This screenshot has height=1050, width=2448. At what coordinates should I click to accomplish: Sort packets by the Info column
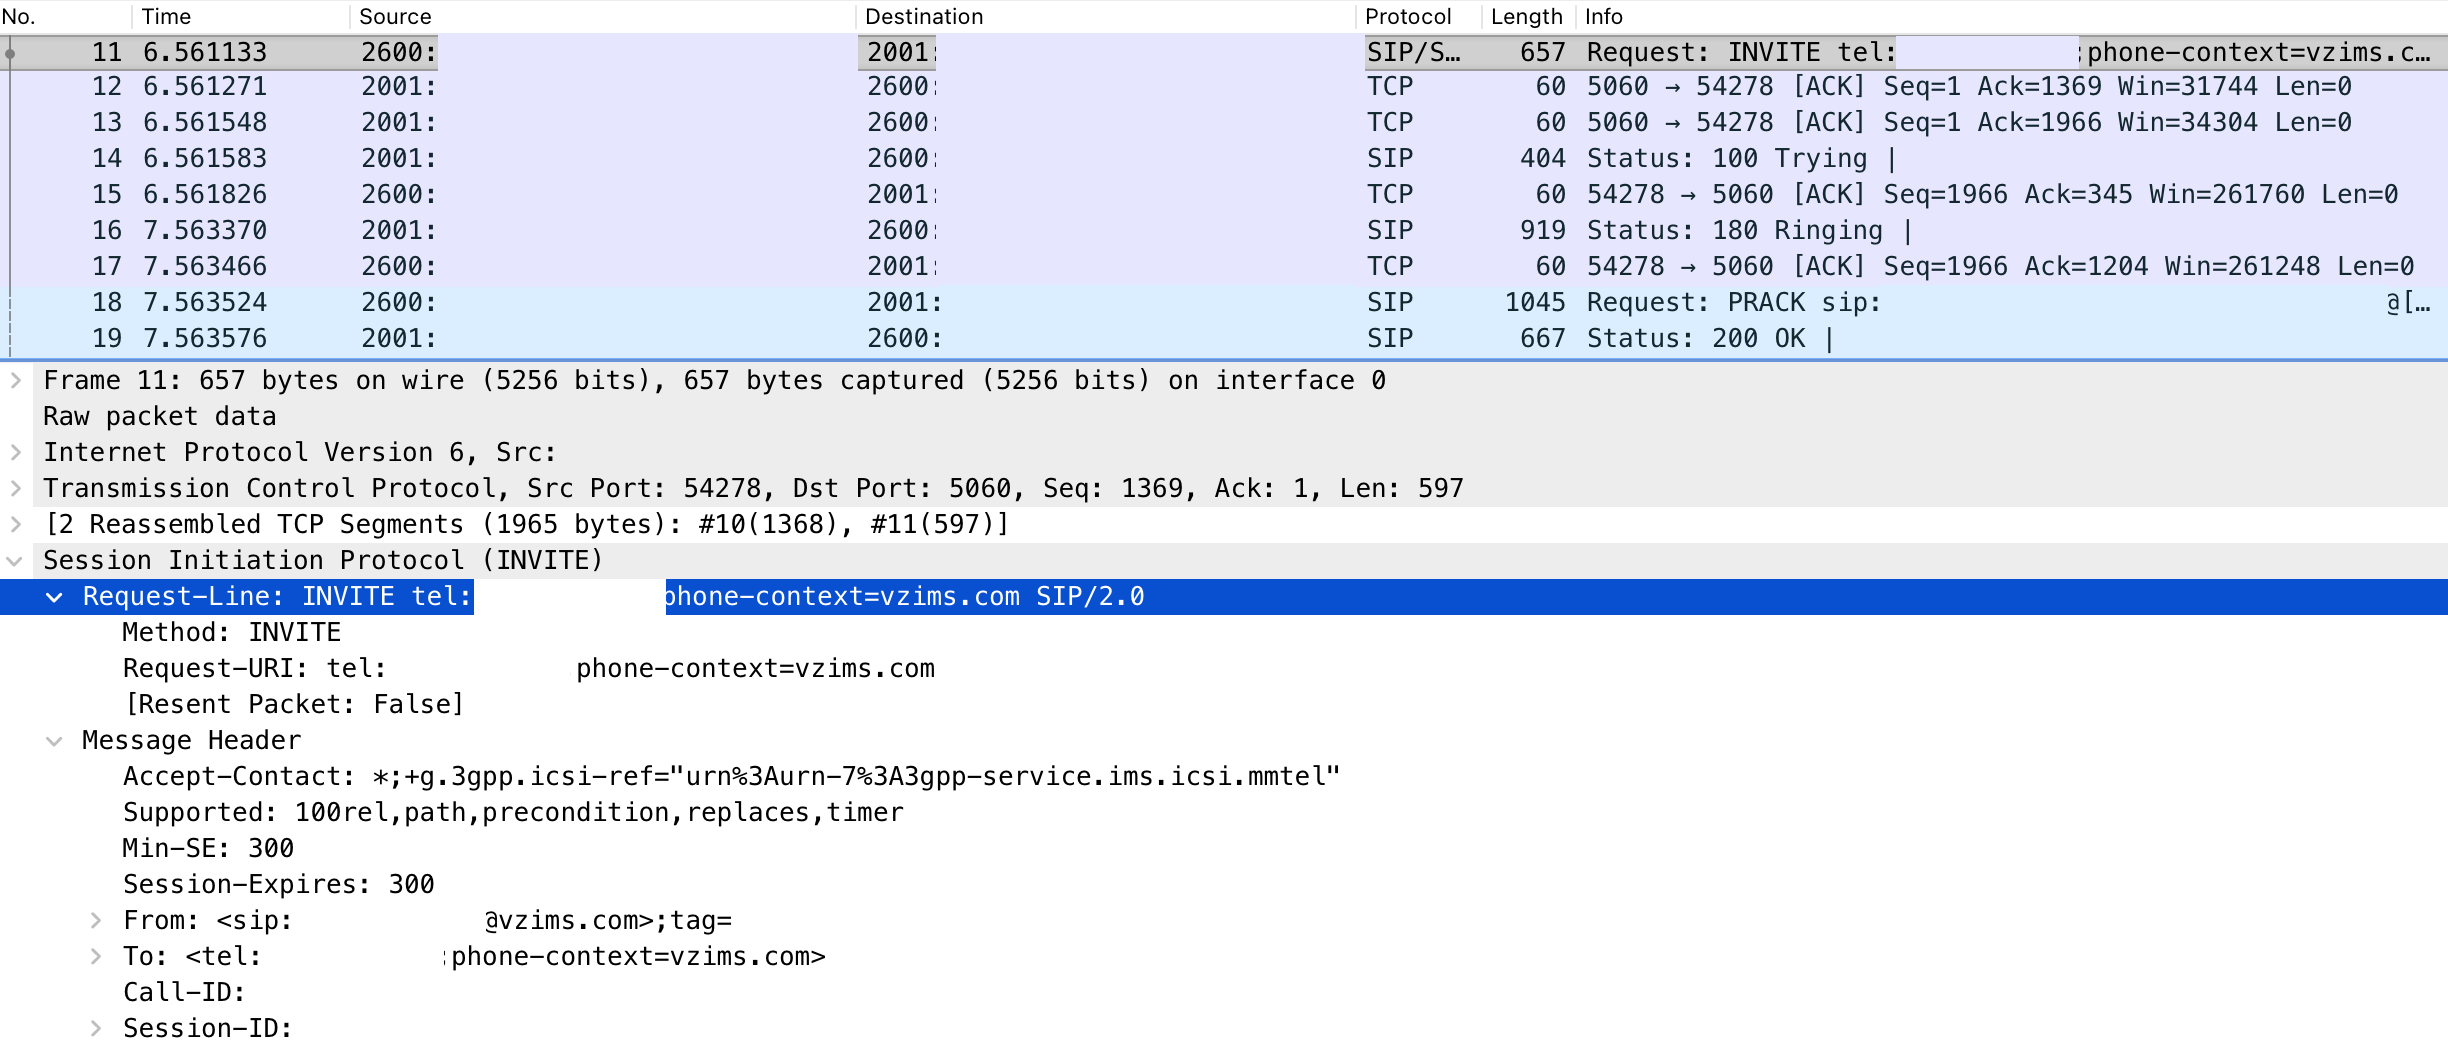coord(2012,17)
